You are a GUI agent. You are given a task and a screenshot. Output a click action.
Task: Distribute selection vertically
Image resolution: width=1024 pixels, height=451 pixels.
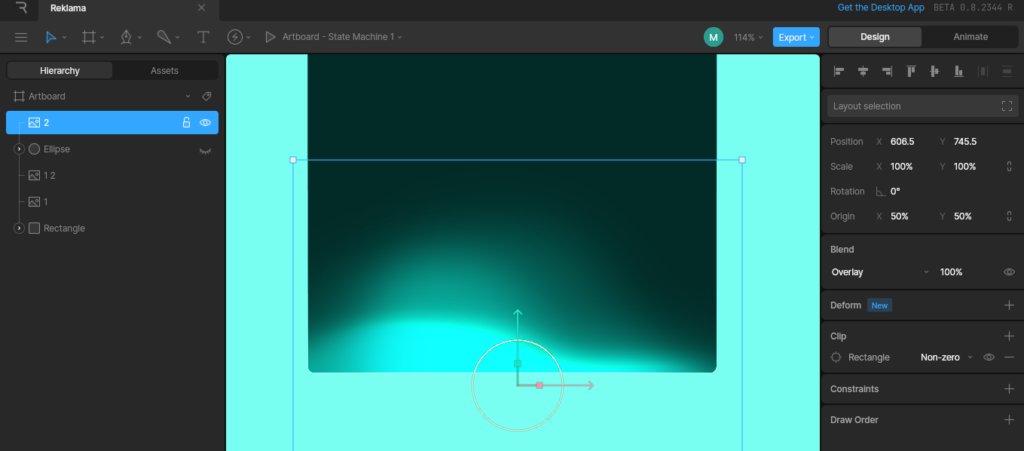tap(1006, 71)
